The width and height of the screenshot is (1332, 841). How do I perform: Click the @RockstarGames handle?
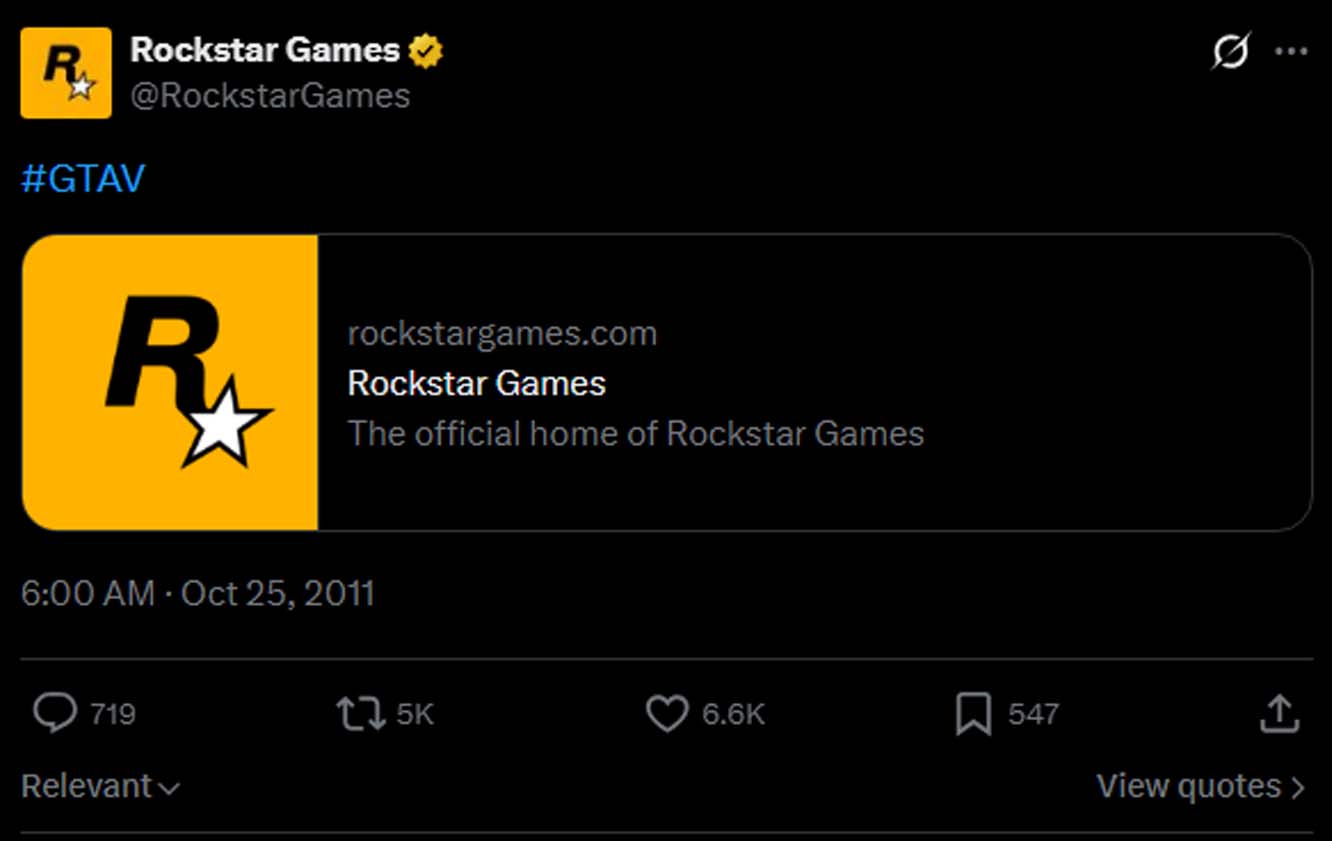(x=270, y=96)
